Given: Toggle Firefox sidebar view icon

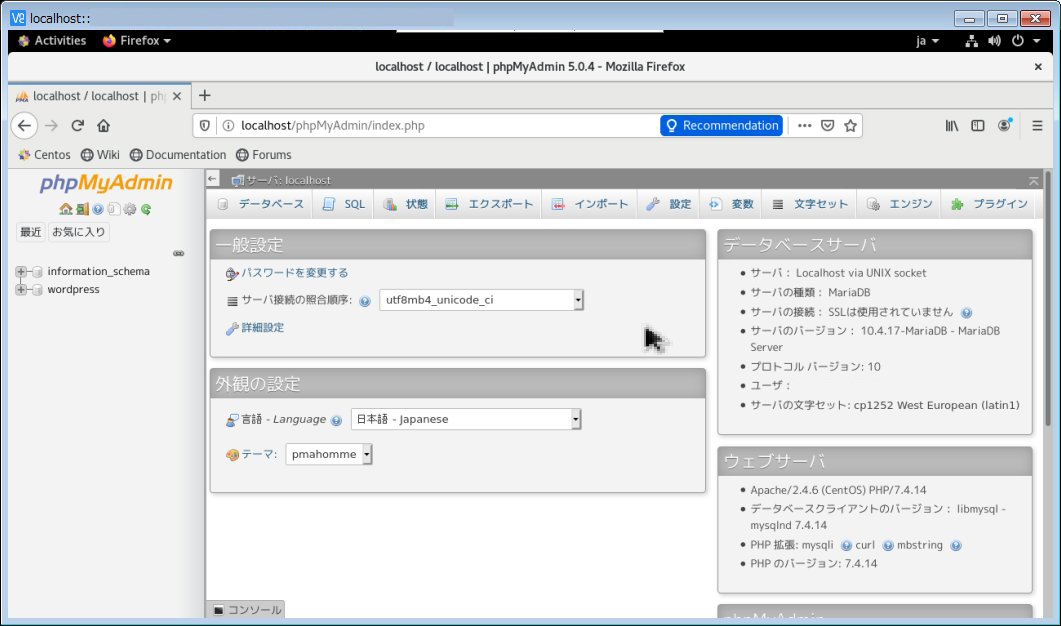Looking at the screenshot, I should pyautogui.click(x=978, y=125).
